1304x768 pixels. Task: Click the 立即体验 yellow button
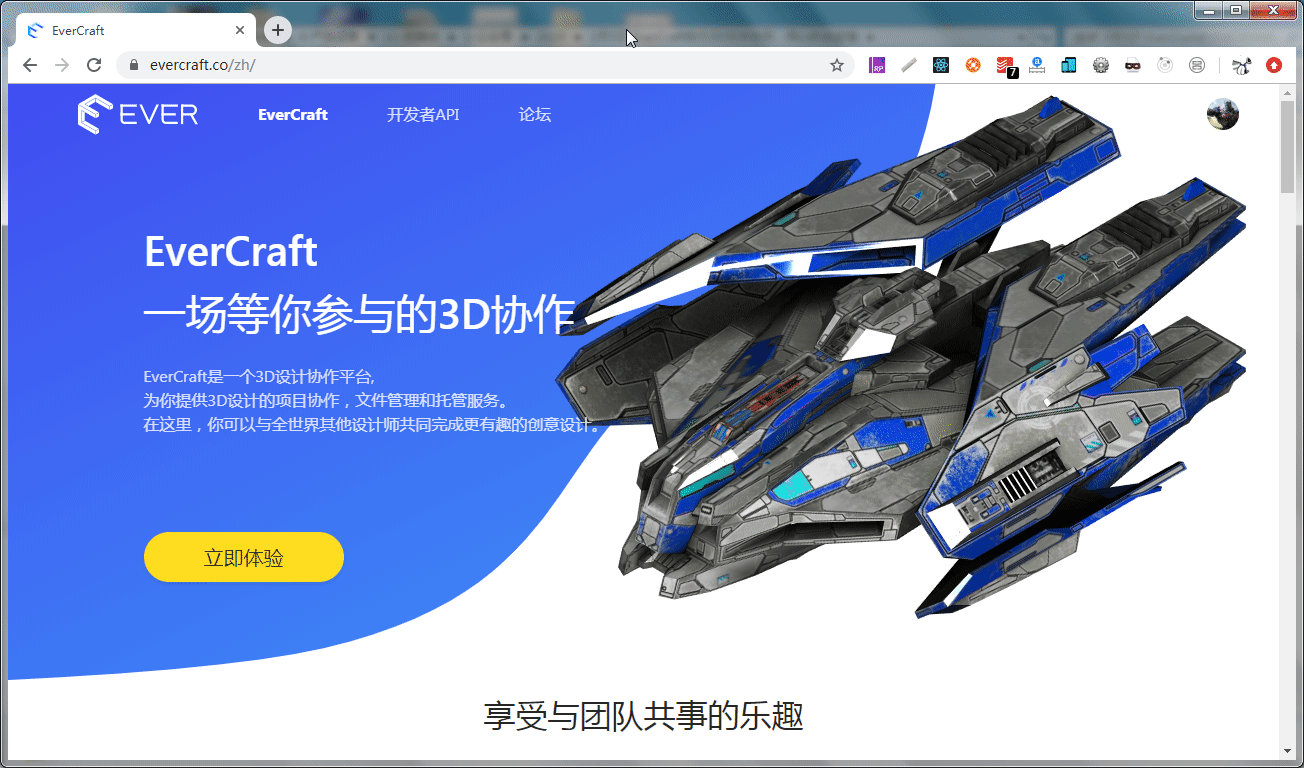click(243, 556)
